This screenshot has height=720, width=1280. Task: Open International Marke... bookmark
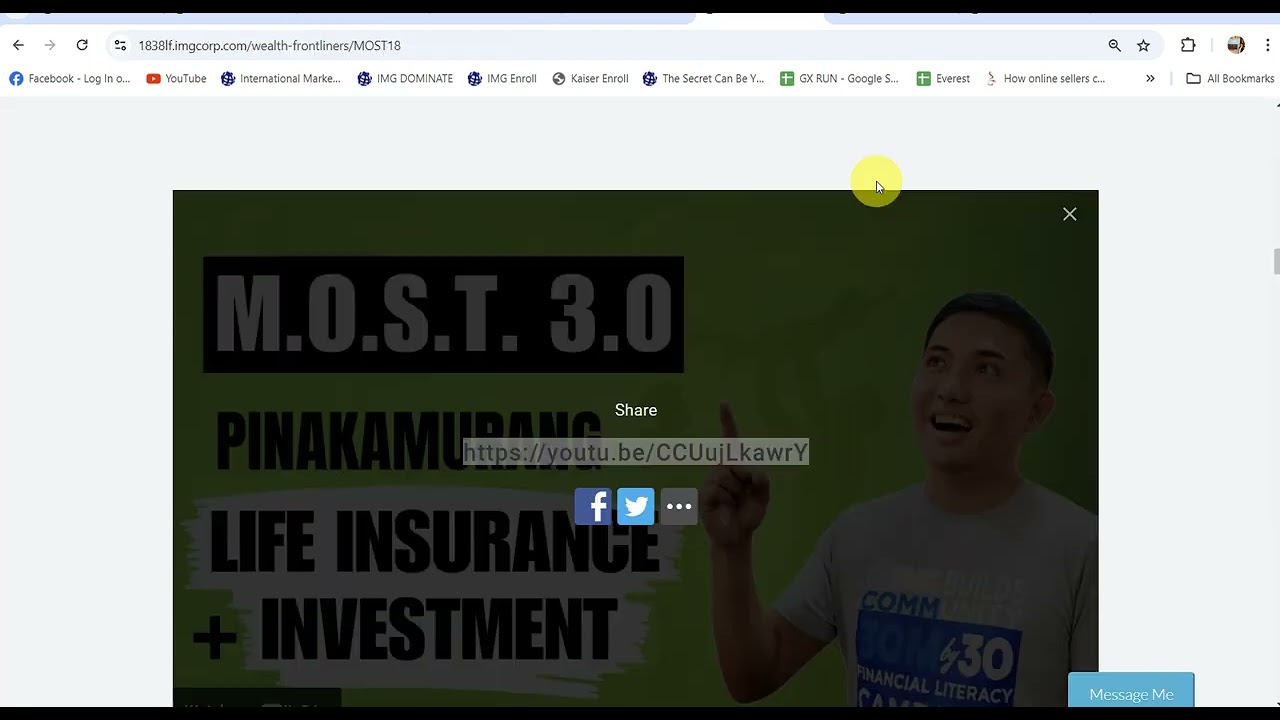point(281,78)
